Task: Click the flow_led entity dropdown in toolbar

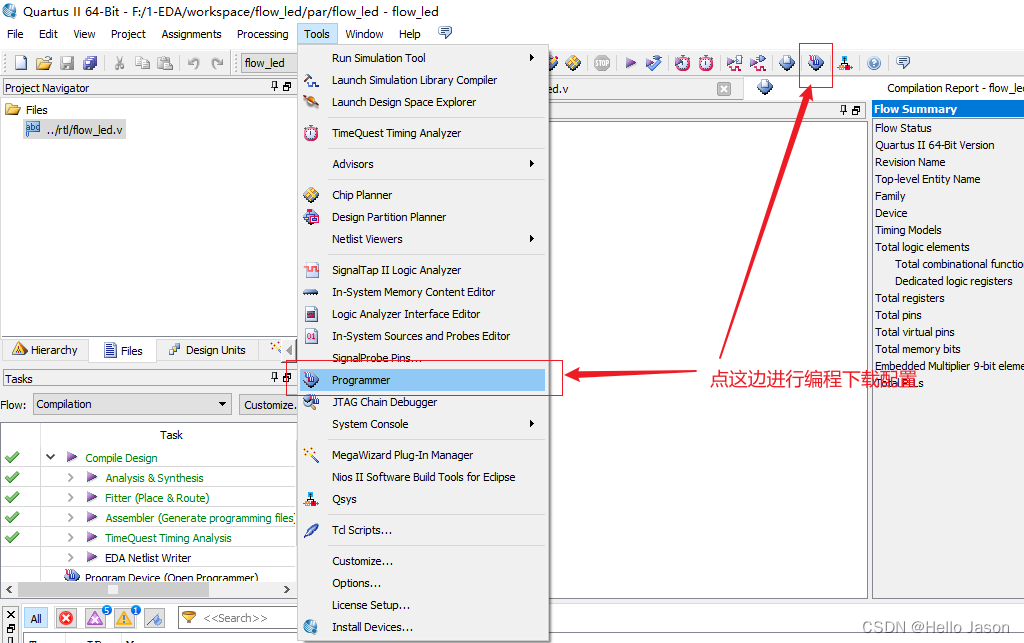Action: point(269,63)
